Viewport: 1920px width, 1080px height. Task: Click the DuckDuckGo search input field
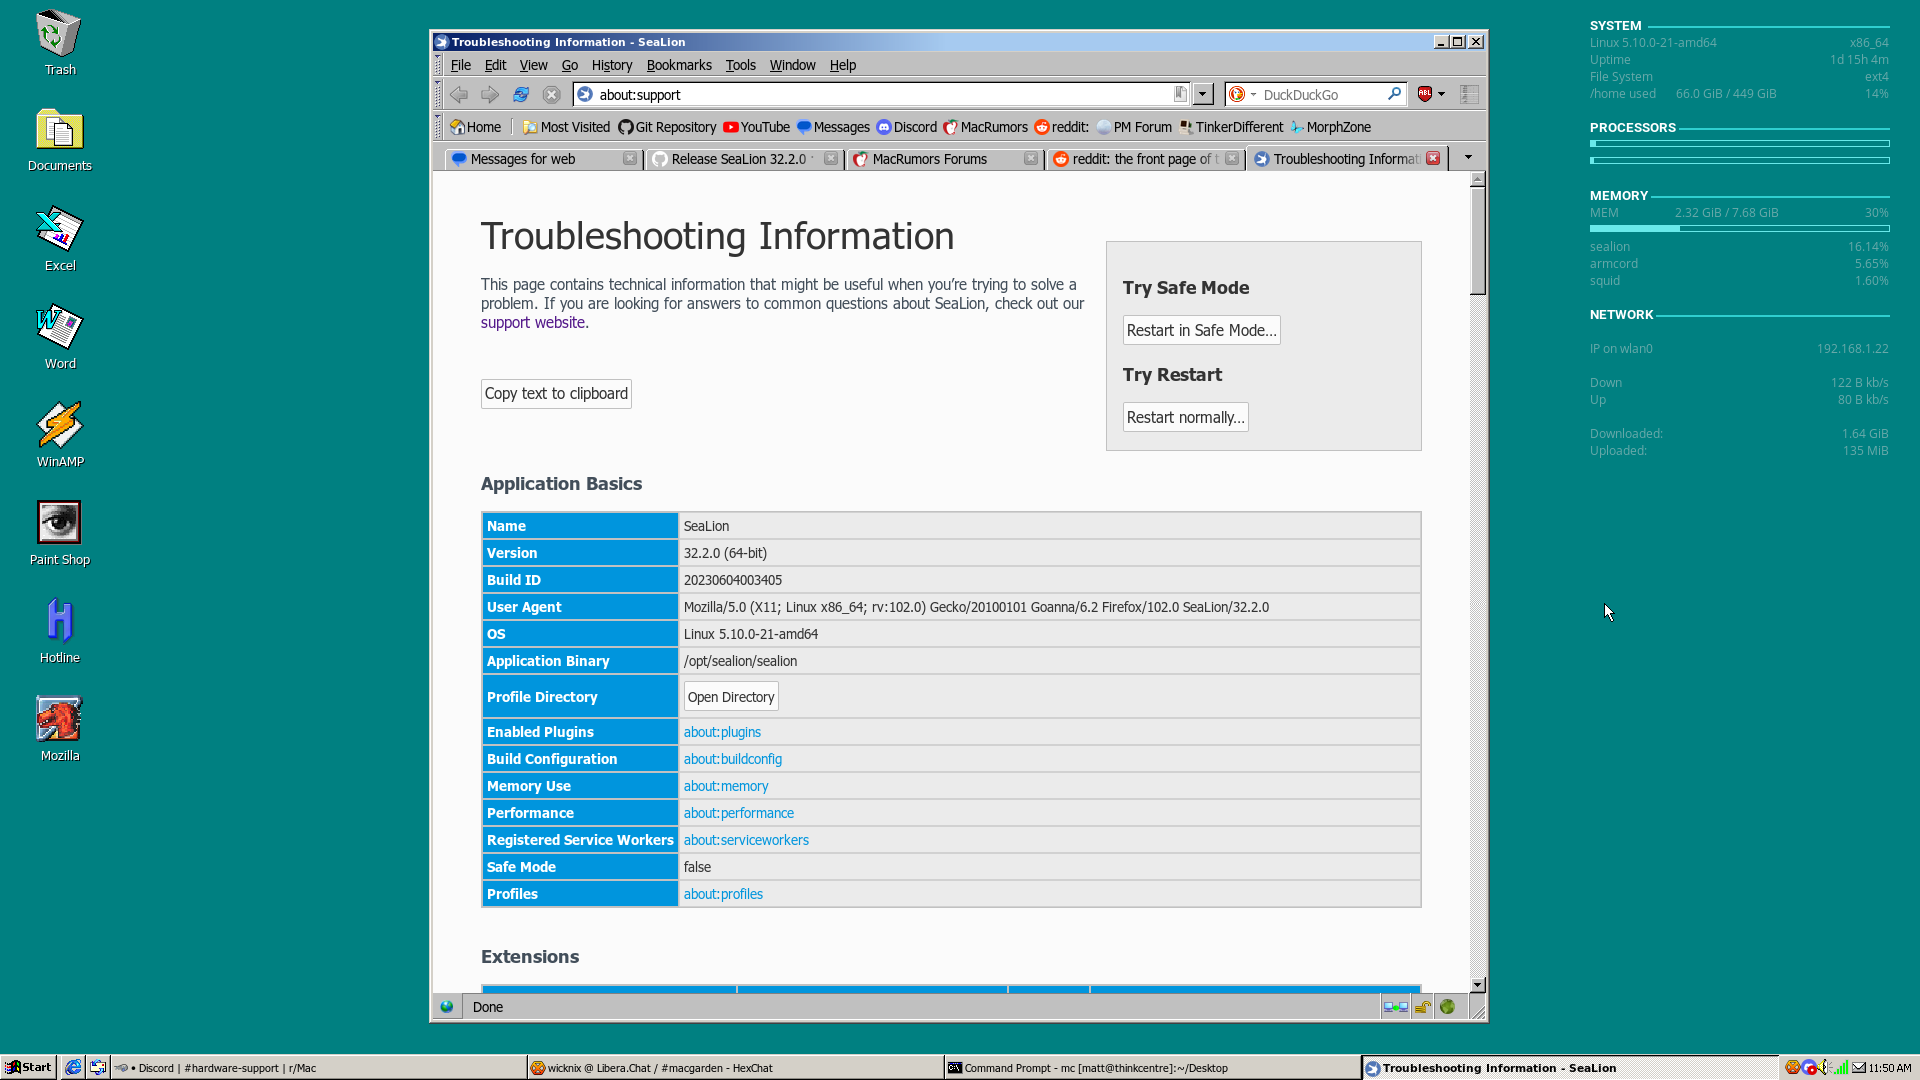(1319, 94)
